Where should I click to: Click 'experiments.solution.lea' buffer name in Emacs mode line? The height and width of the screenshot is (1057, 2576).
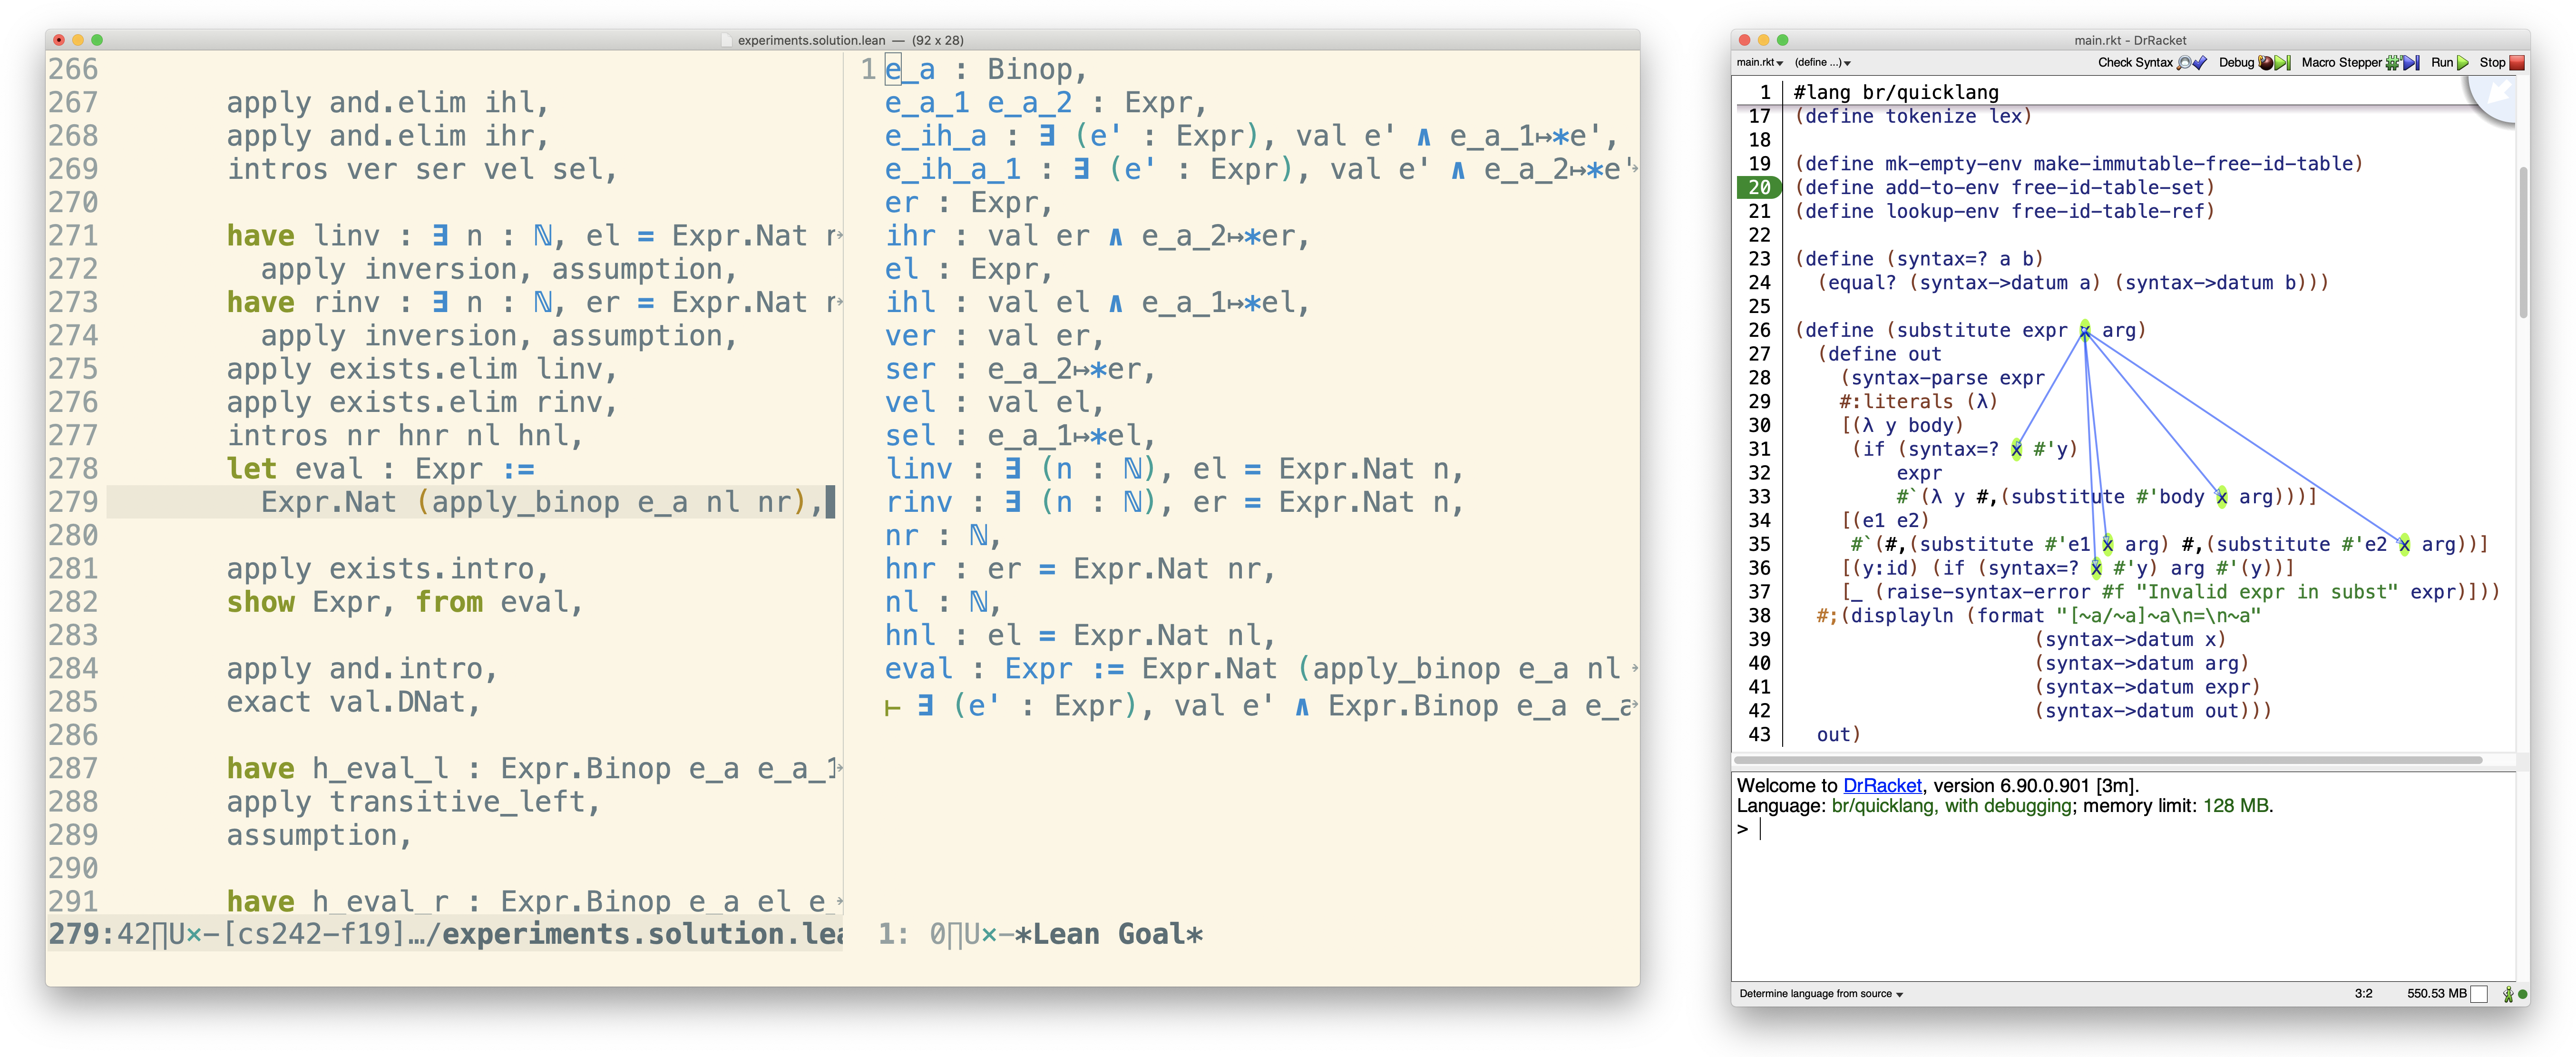642,934
